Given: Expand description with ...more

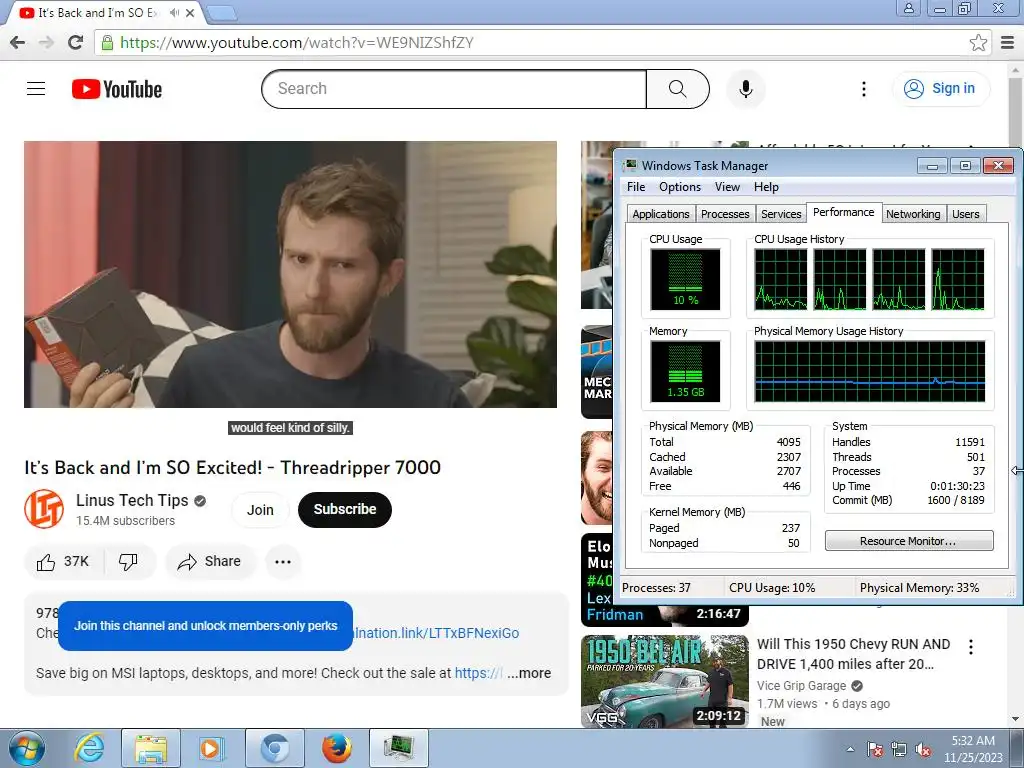Looking at the screenshot, I should click(529, 673).
